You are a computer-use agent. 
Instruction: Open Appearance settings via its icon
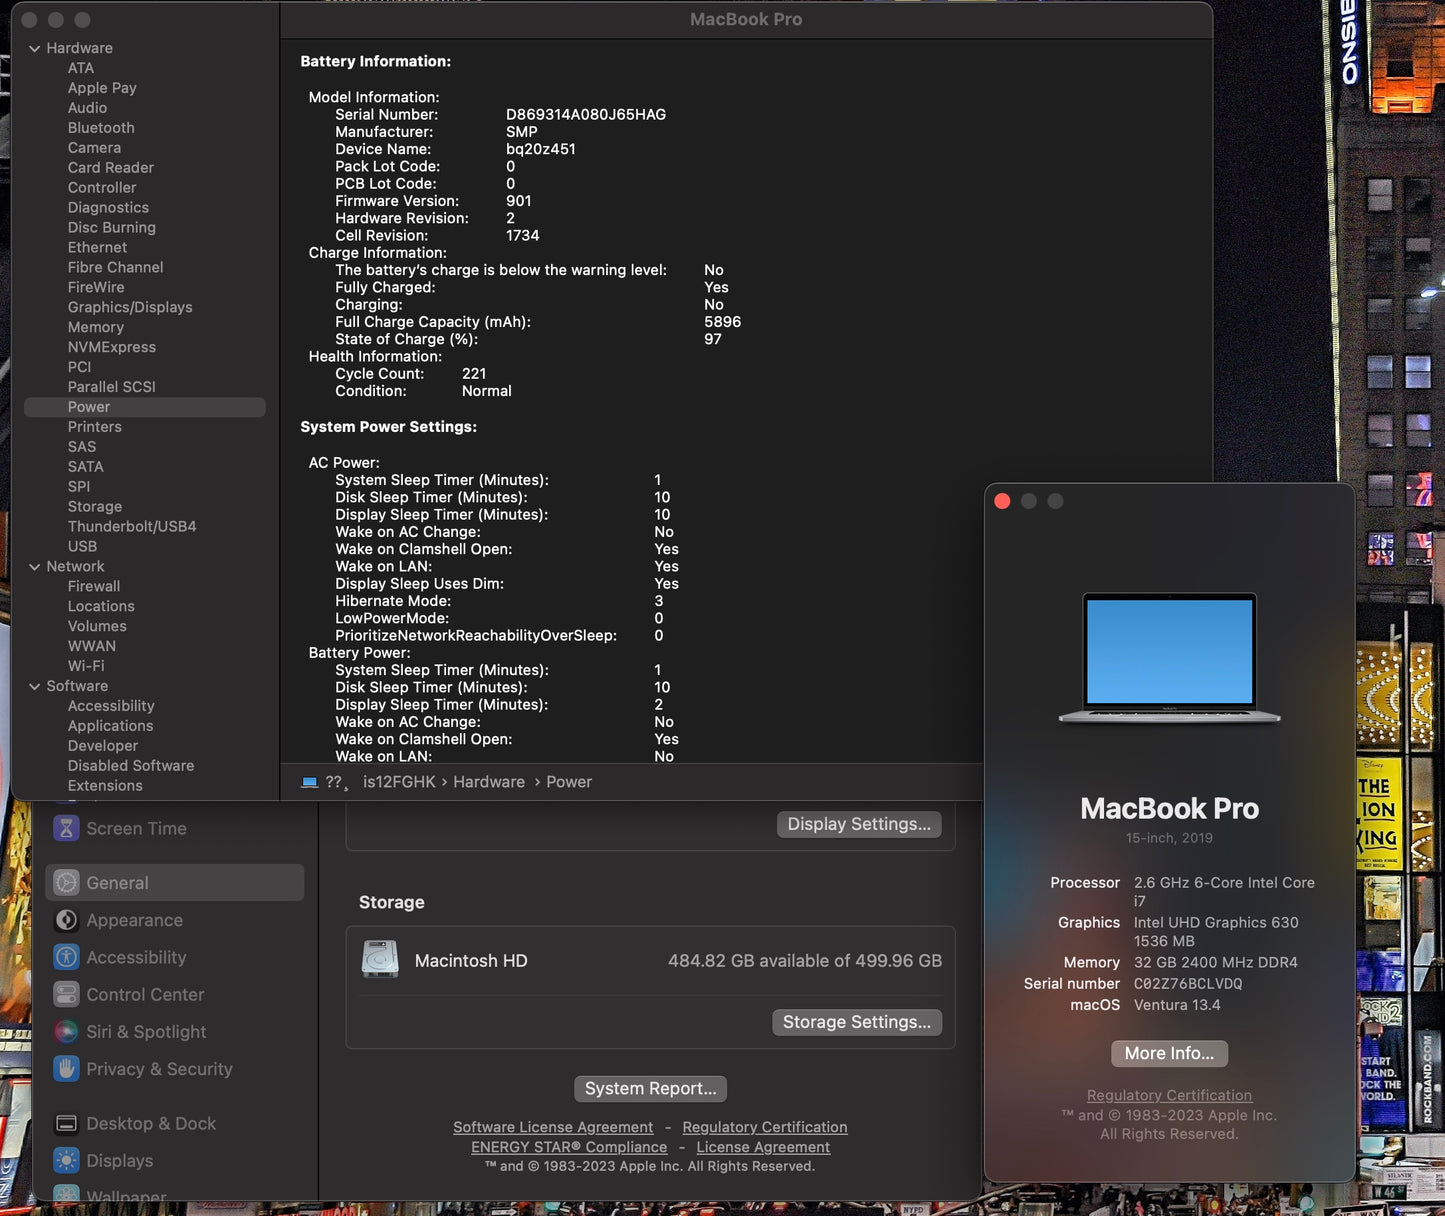(x=66, y=920)
